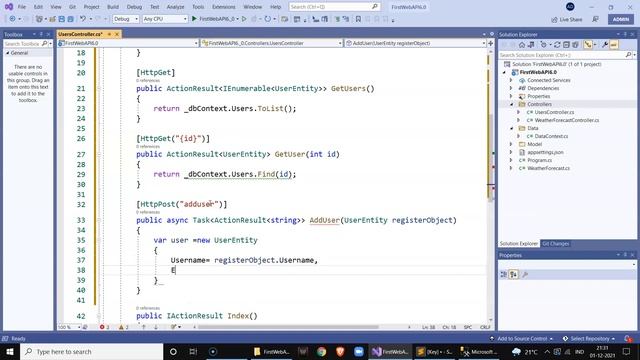Collapse the Data folder
This screenshot has width=640, height=360.
511,128
